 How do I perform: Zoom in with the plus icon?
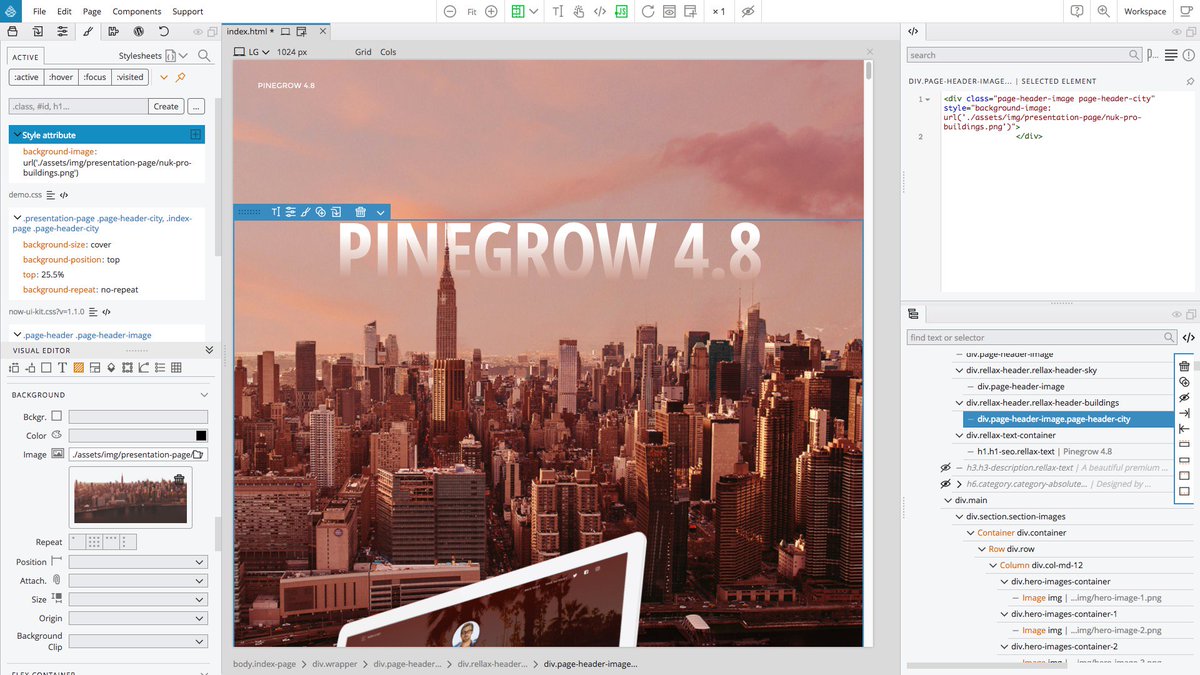[491, 11]
